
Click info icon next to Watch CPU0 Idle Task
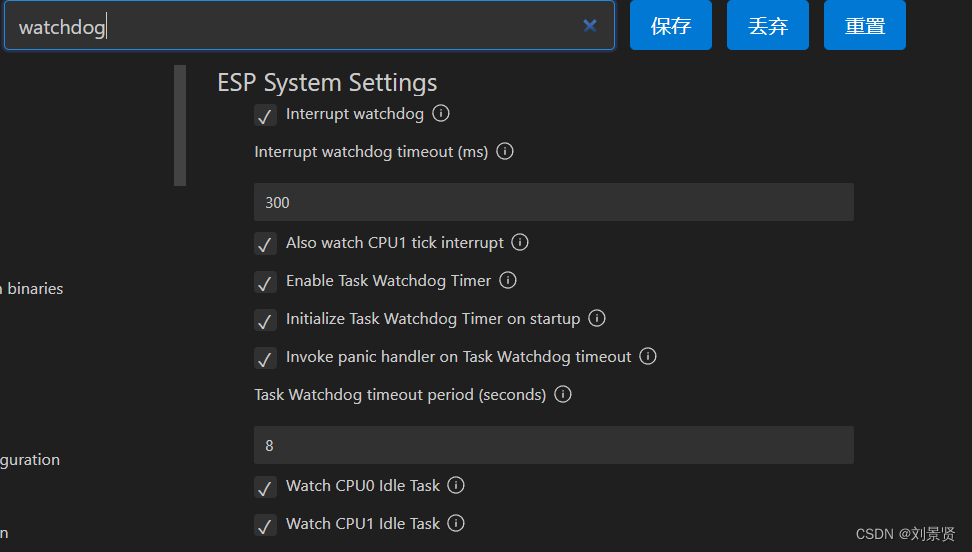pyautogui.click(x=456, y=486)
